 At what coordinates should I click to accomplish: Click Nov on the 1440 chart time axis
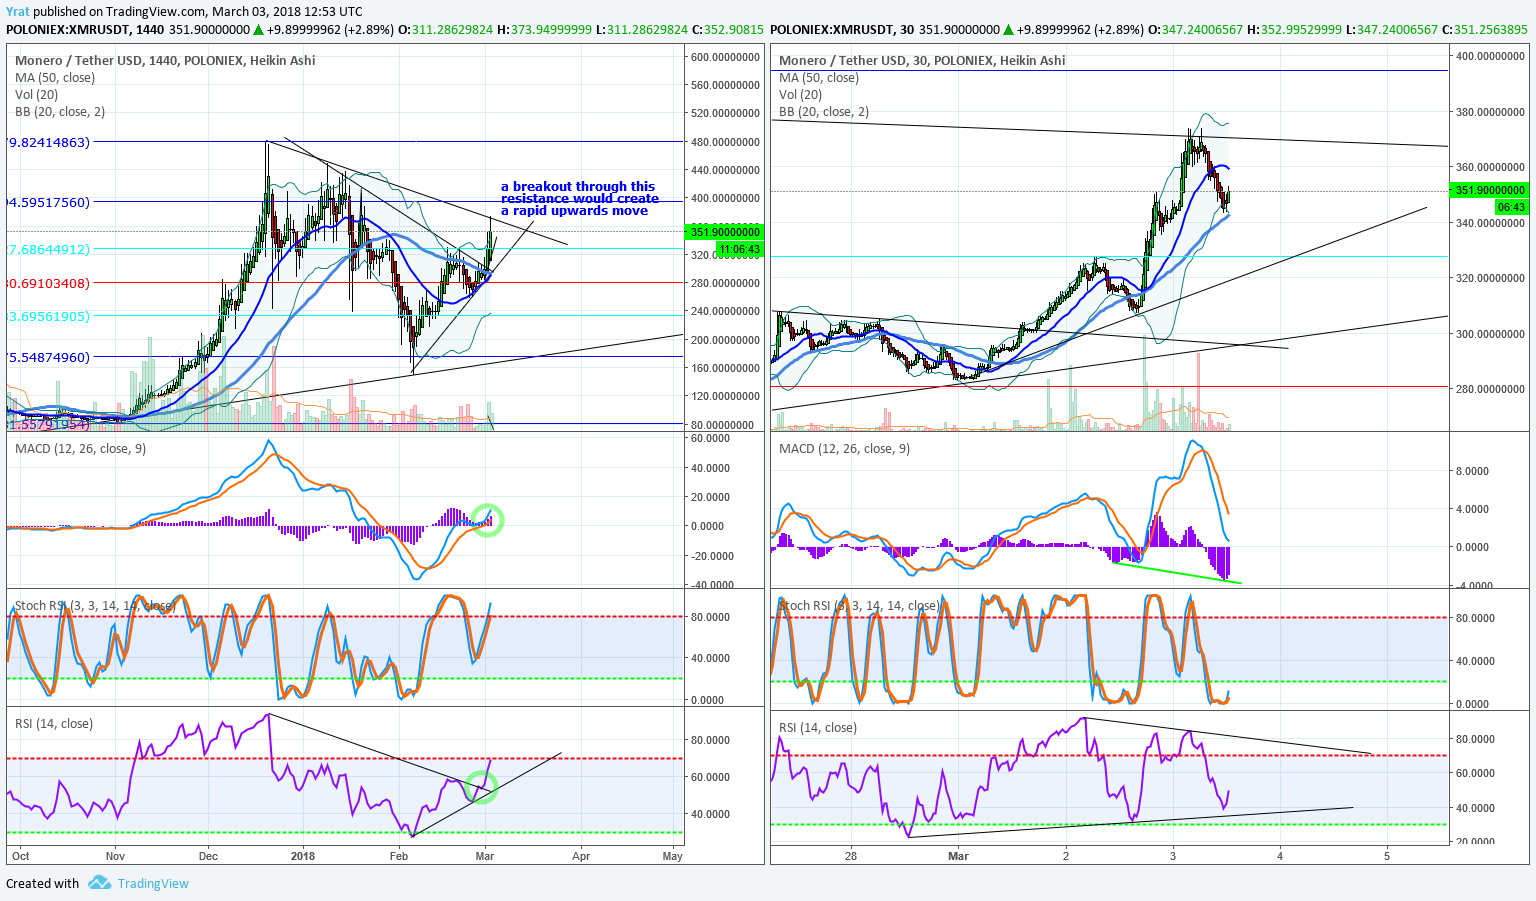tap(115, 856)
